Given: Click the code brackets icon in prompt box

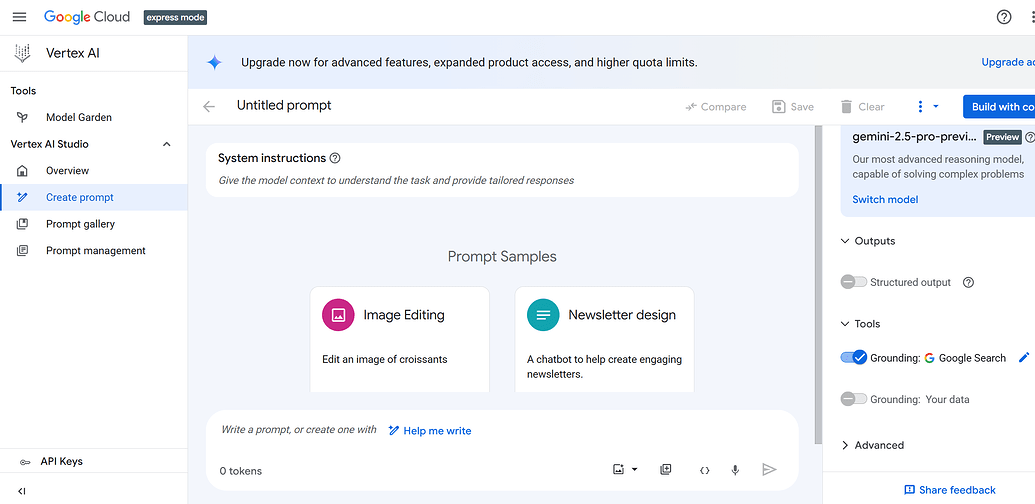Looking at the screenshot, I should 704,470.
